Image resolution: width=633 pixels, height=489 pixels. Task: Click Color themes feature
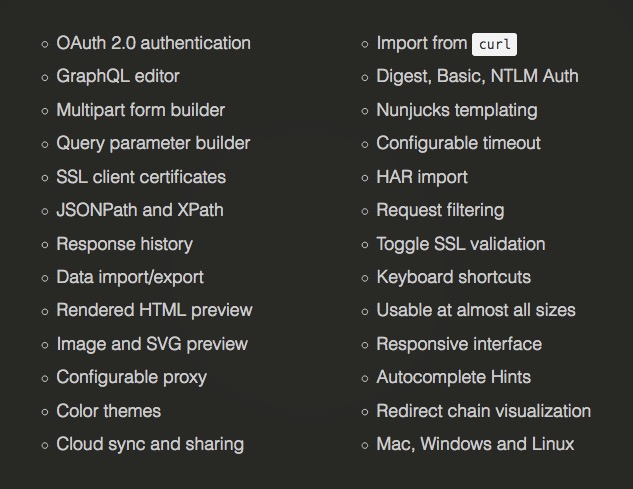pyautogui.click(x=109, y=411)
